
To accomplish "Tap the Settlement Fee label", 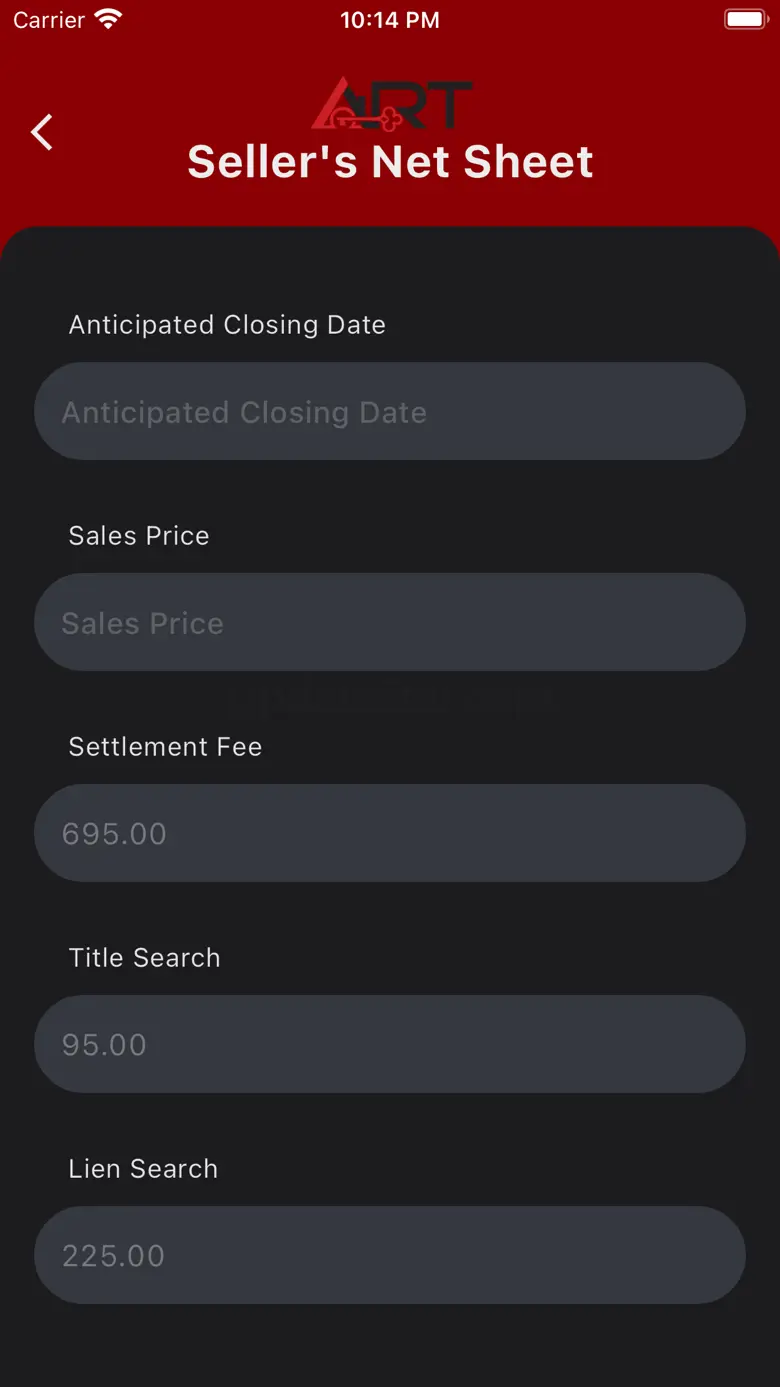I will [x=165, y=747].
